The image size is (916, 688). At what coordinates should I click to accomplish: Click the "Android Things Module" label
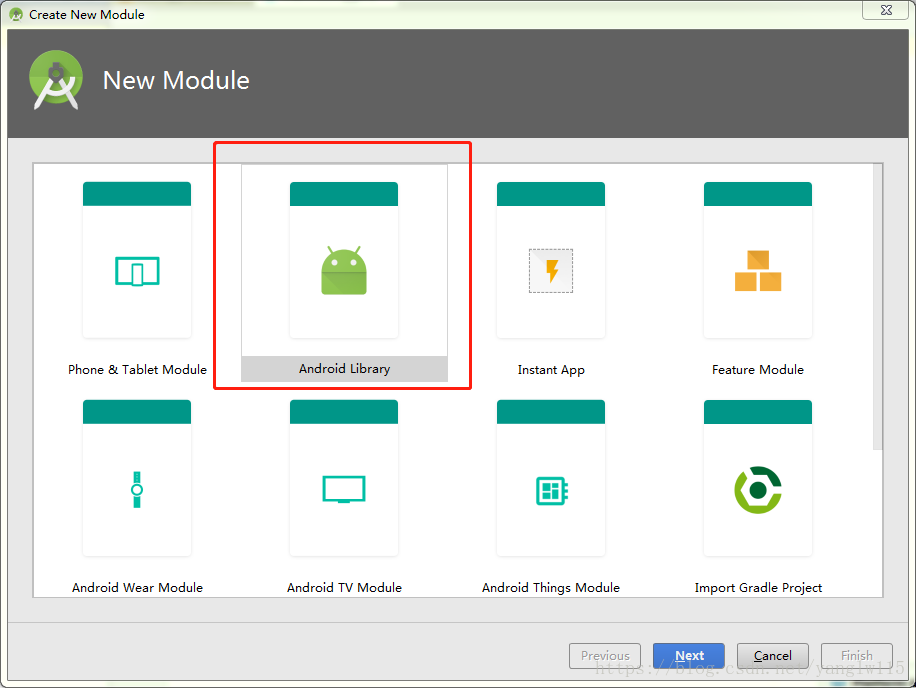pos(551,588)
